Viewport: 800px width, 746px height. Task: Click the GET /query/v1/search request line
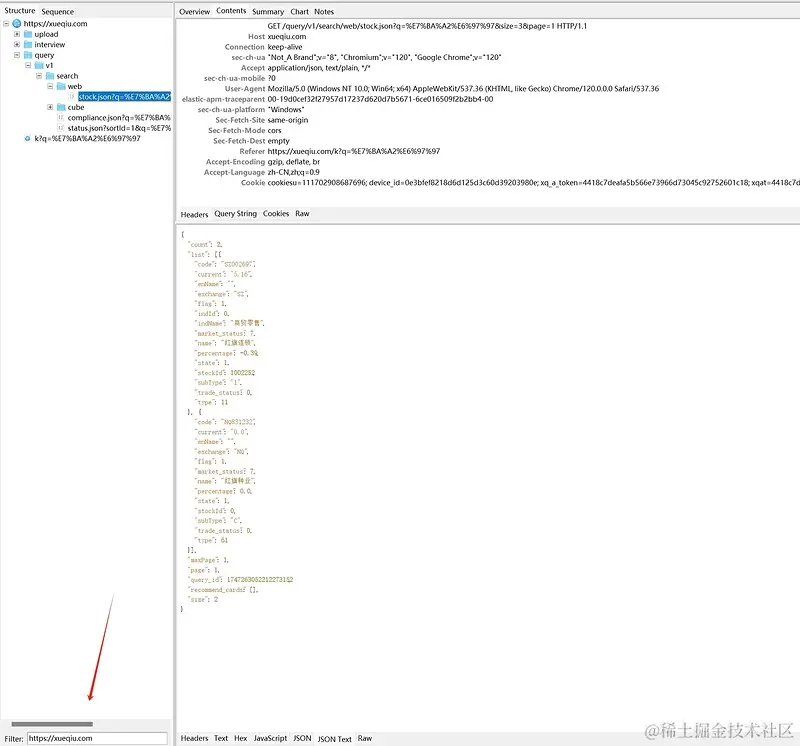click(x=427, y=26)
